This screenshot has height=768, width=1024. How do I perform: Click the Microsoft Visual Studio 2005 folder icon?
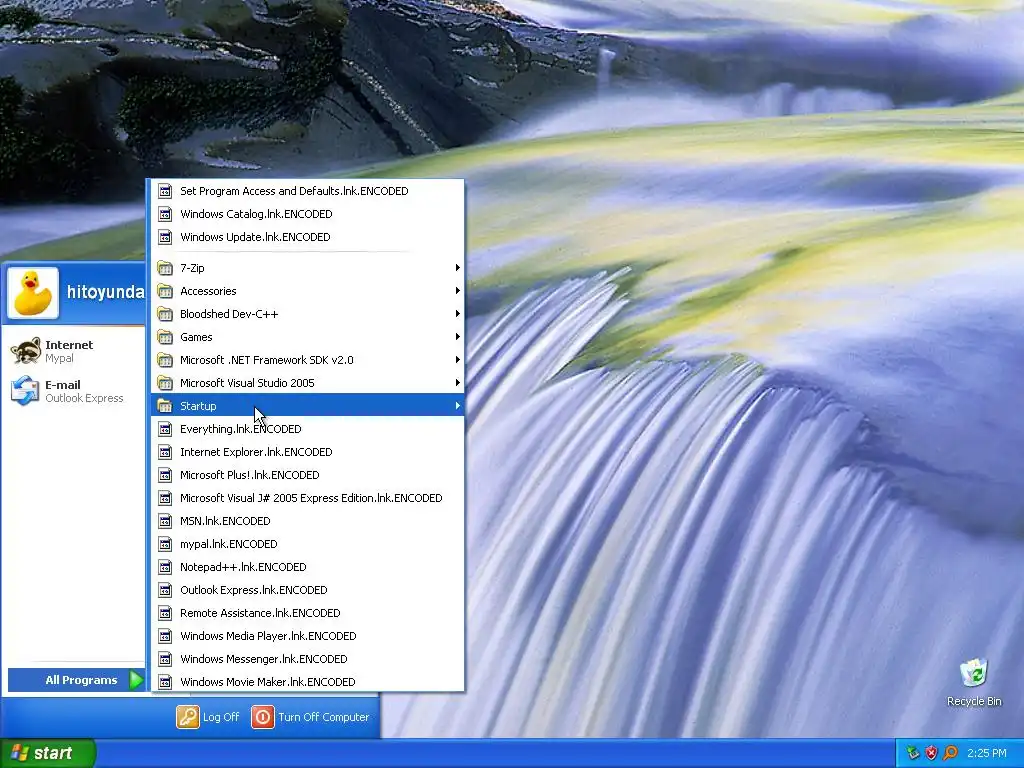(x=165, y=383)
